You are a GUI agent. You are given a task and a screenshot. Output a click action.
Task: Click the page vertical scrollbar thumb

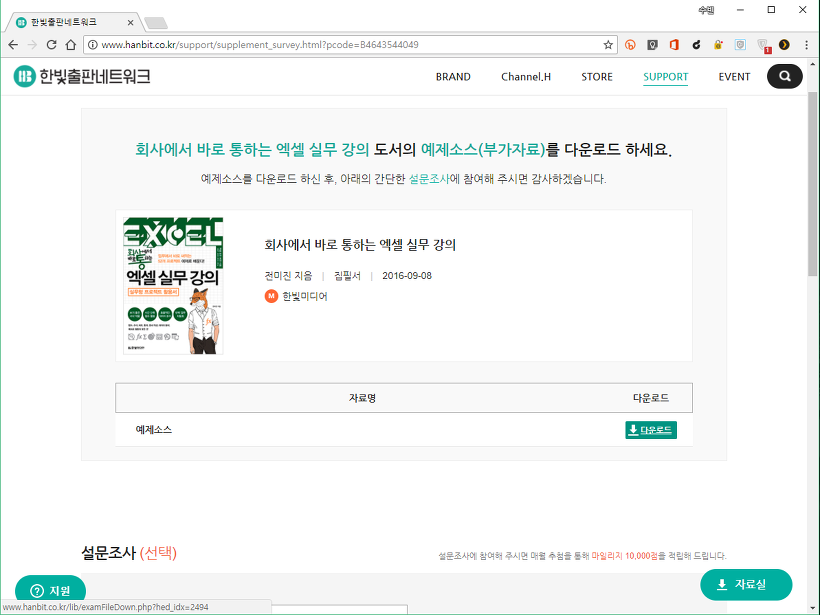pyautogui.click(x=812, y=183)
